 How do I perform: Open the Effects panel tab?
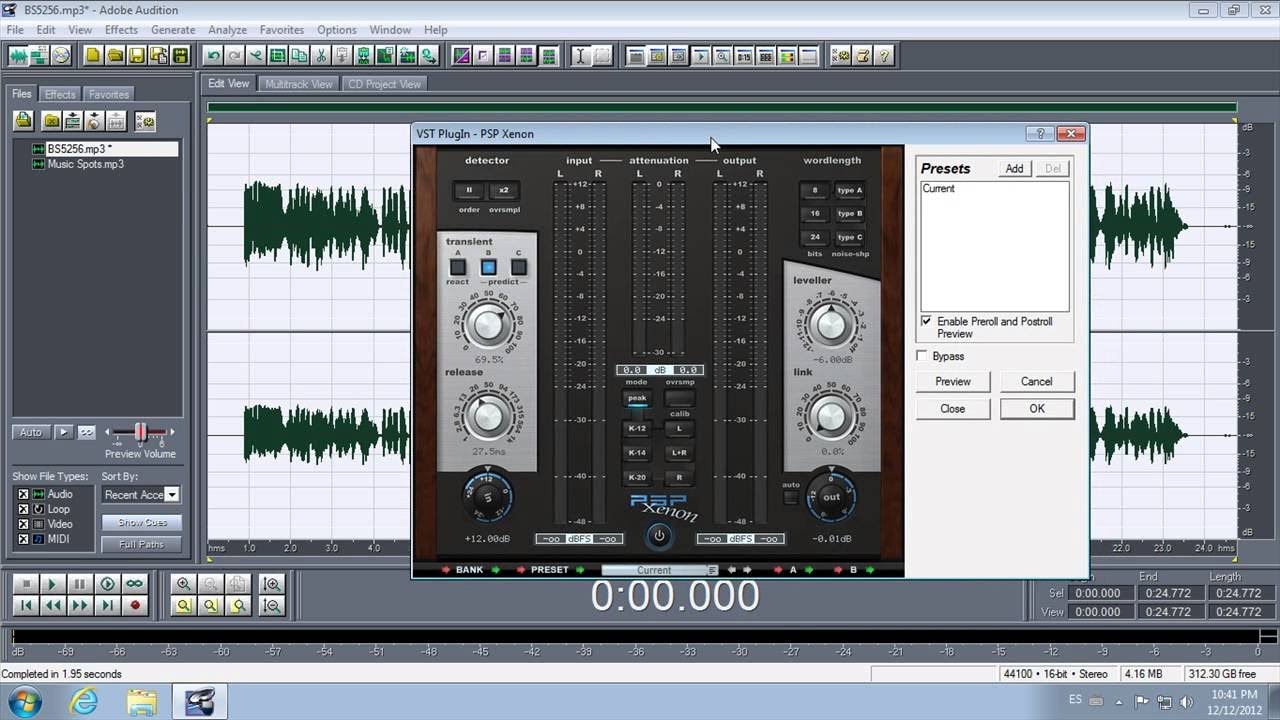click(x=60, y=94)
